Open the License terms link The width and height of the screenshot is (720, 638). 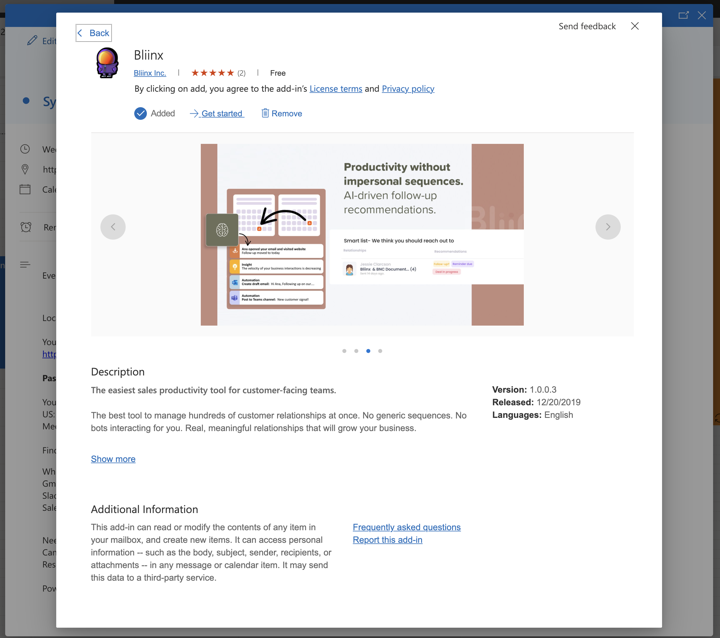tap(336, 89)
